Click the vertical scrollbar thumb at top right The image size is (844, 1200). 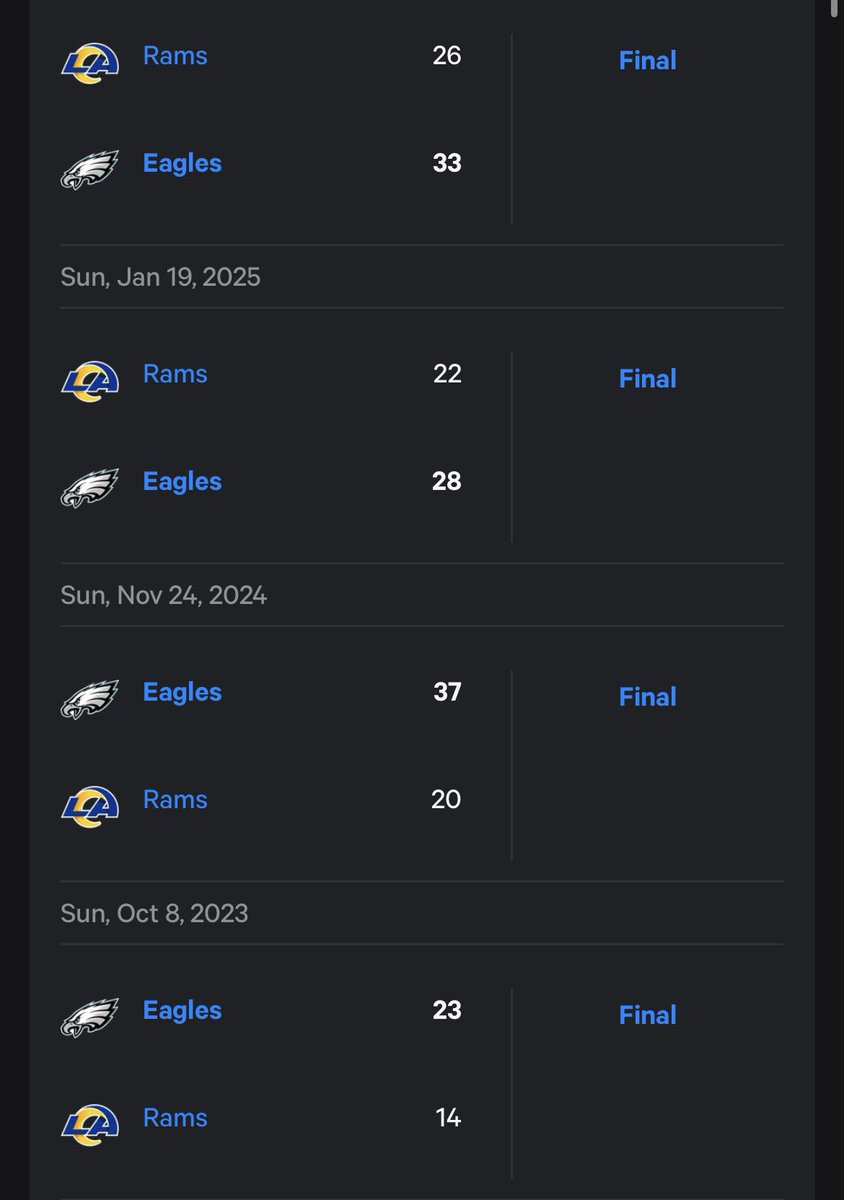click(x=834, y=10)
